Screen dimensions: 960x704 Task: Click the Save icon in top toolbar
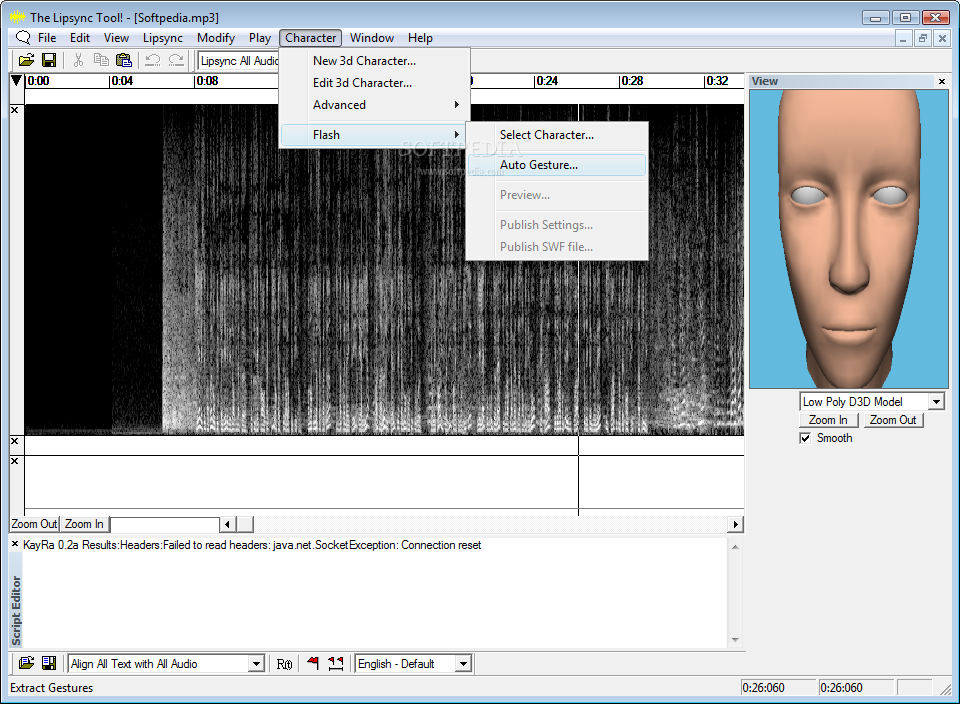[x=49, y=60]
